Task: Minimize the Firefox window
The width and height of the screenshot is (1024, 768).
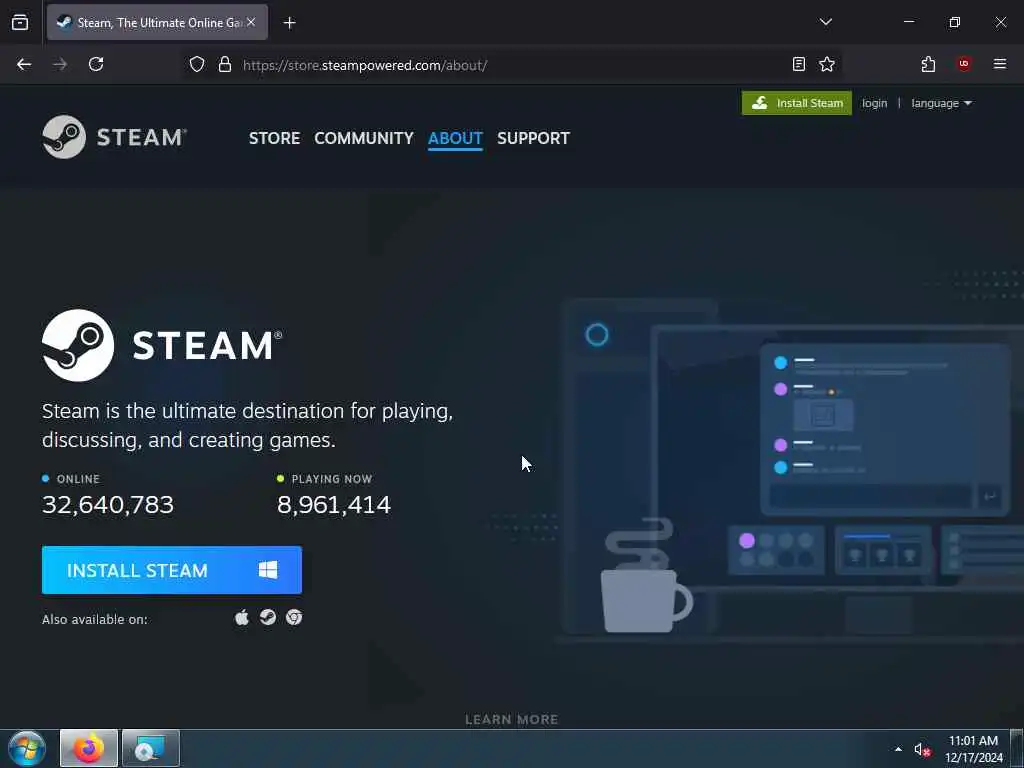Action: tap(908, 22)
